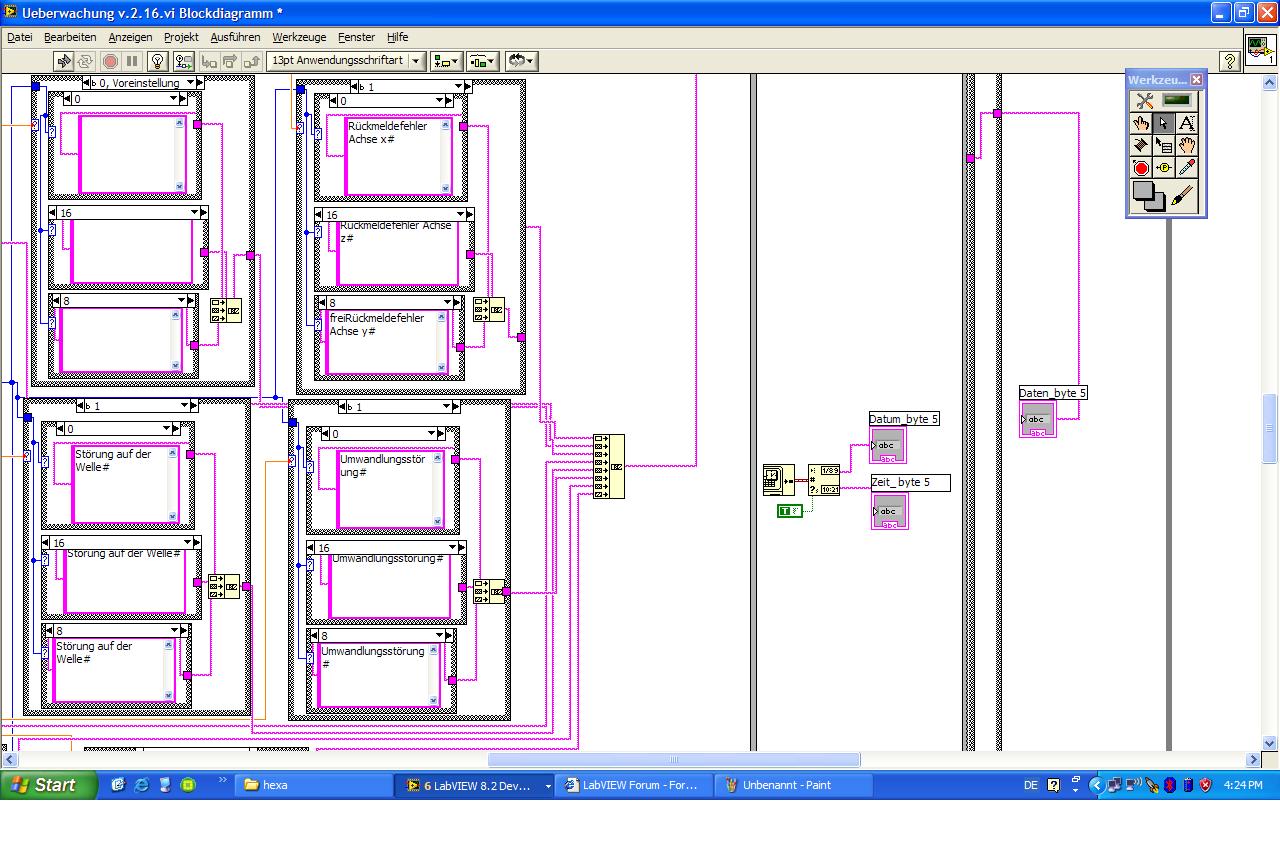Click the Step Into toolbar button
Viewport: 1280px width, 851px height.
(x=208, y=61)
